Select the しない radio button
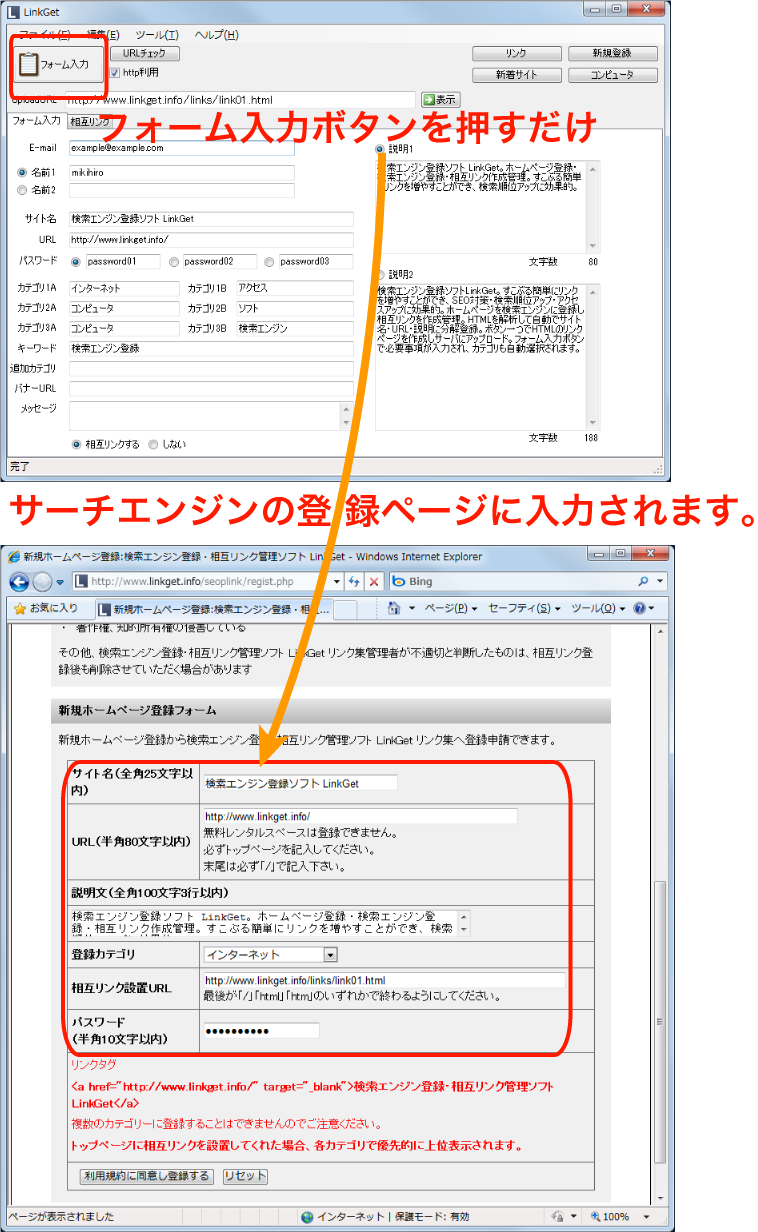Screen dimensions: 758x1232 (153, 444)
